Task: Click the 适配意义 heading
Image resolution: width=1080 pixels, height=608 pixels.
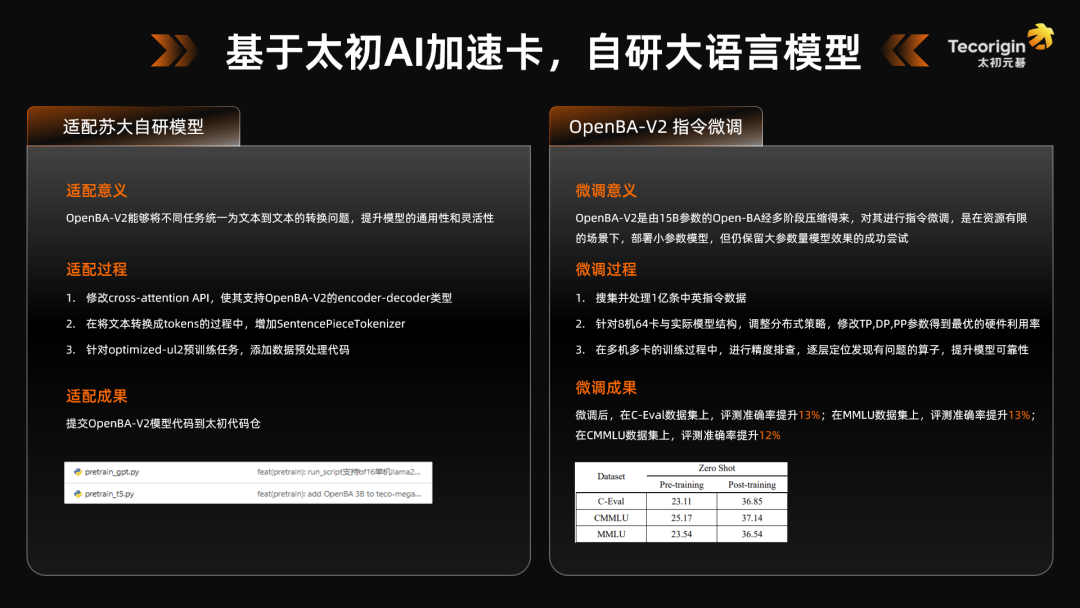Action: [97, 190]
